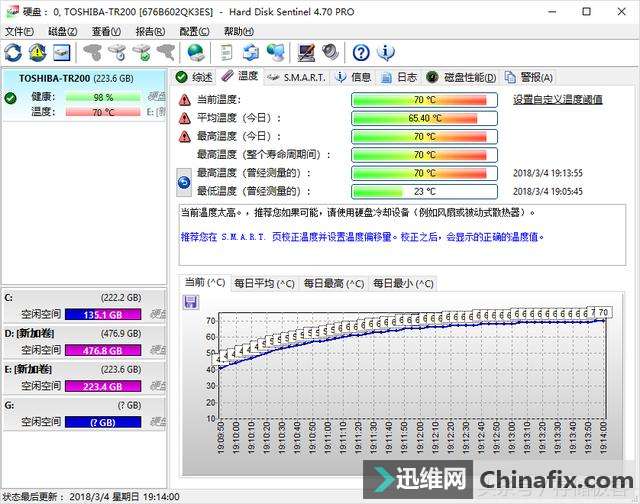Click the speaker sound toolbar icon
Viewport: 640px width, 504px height.
tap(331, 53)
